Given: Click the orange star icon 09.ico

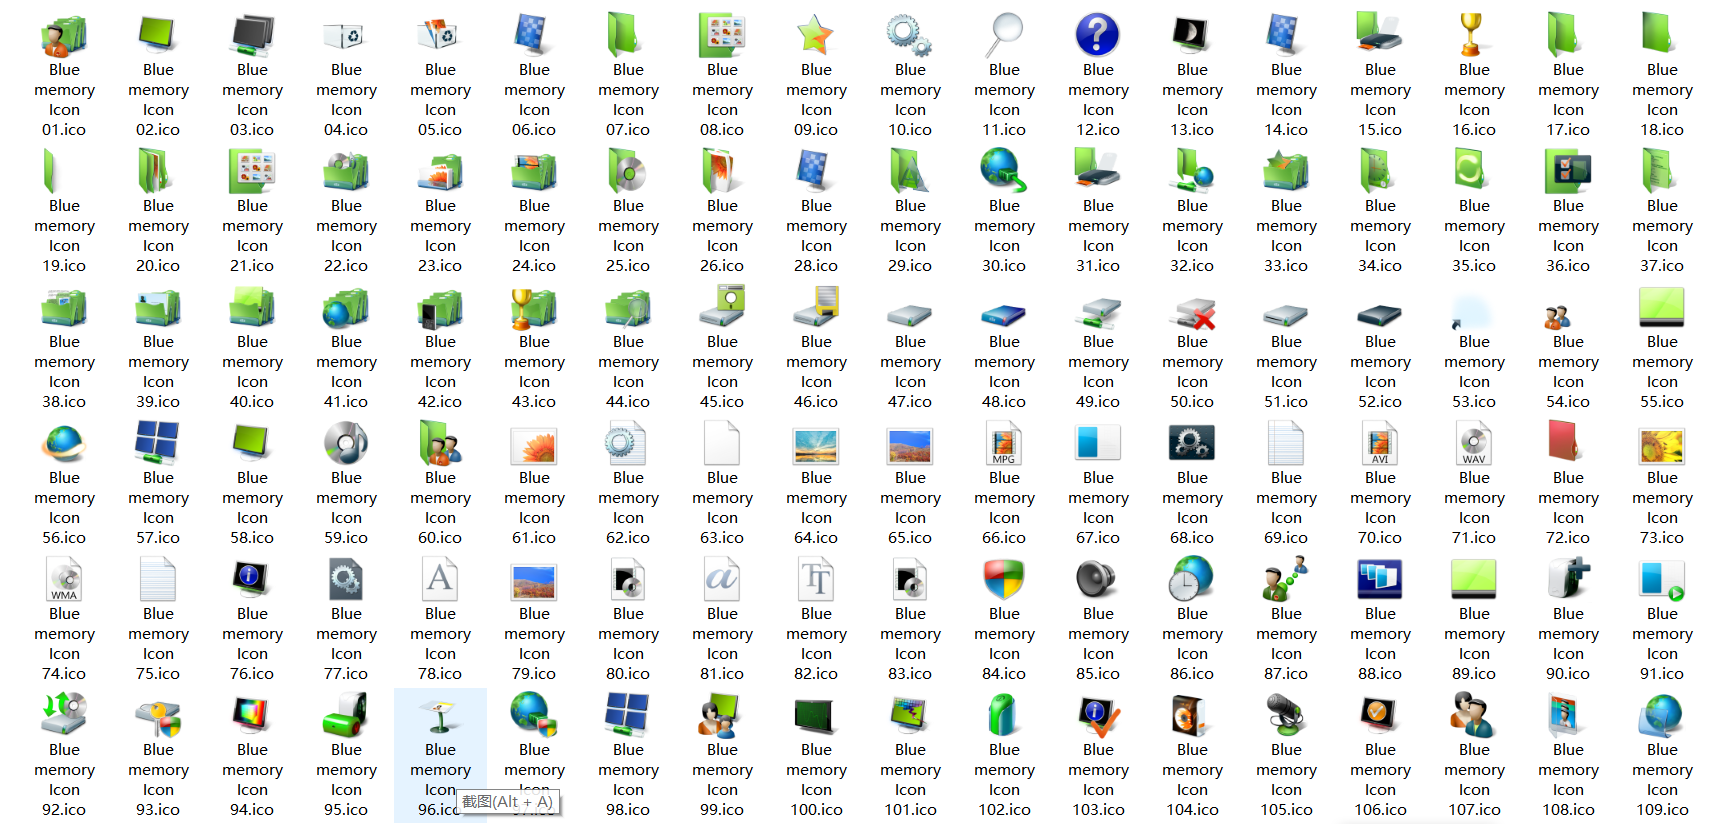Looking at the screenshot, I should [x=816, y=36].
